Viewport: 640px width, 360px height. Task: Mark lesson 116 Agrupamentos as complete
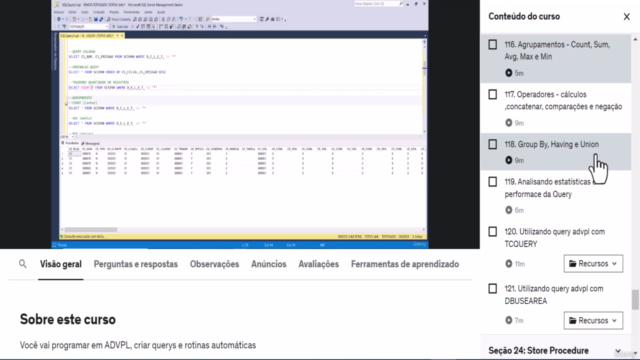point(493,44)
